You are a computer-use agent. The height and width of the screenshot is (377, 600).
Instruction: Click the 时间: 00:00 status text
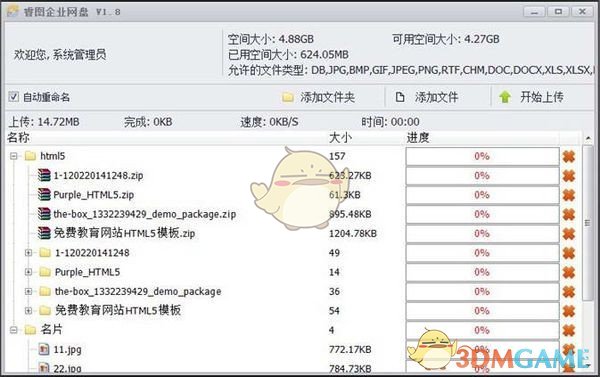390,122
